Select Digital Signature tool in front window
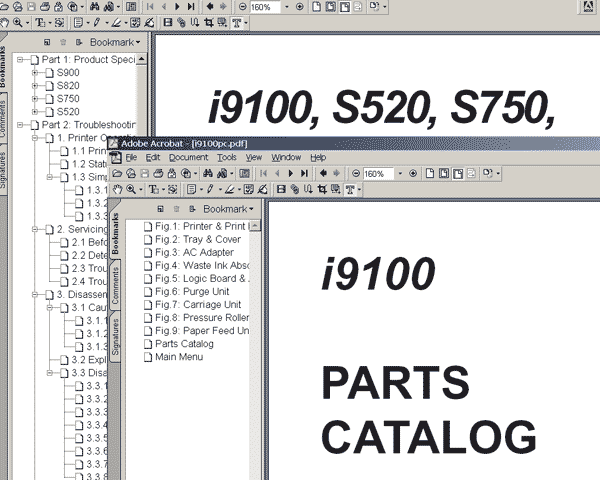Image resolution: width=600 pixels, height=480 pixels. point(262,189)
